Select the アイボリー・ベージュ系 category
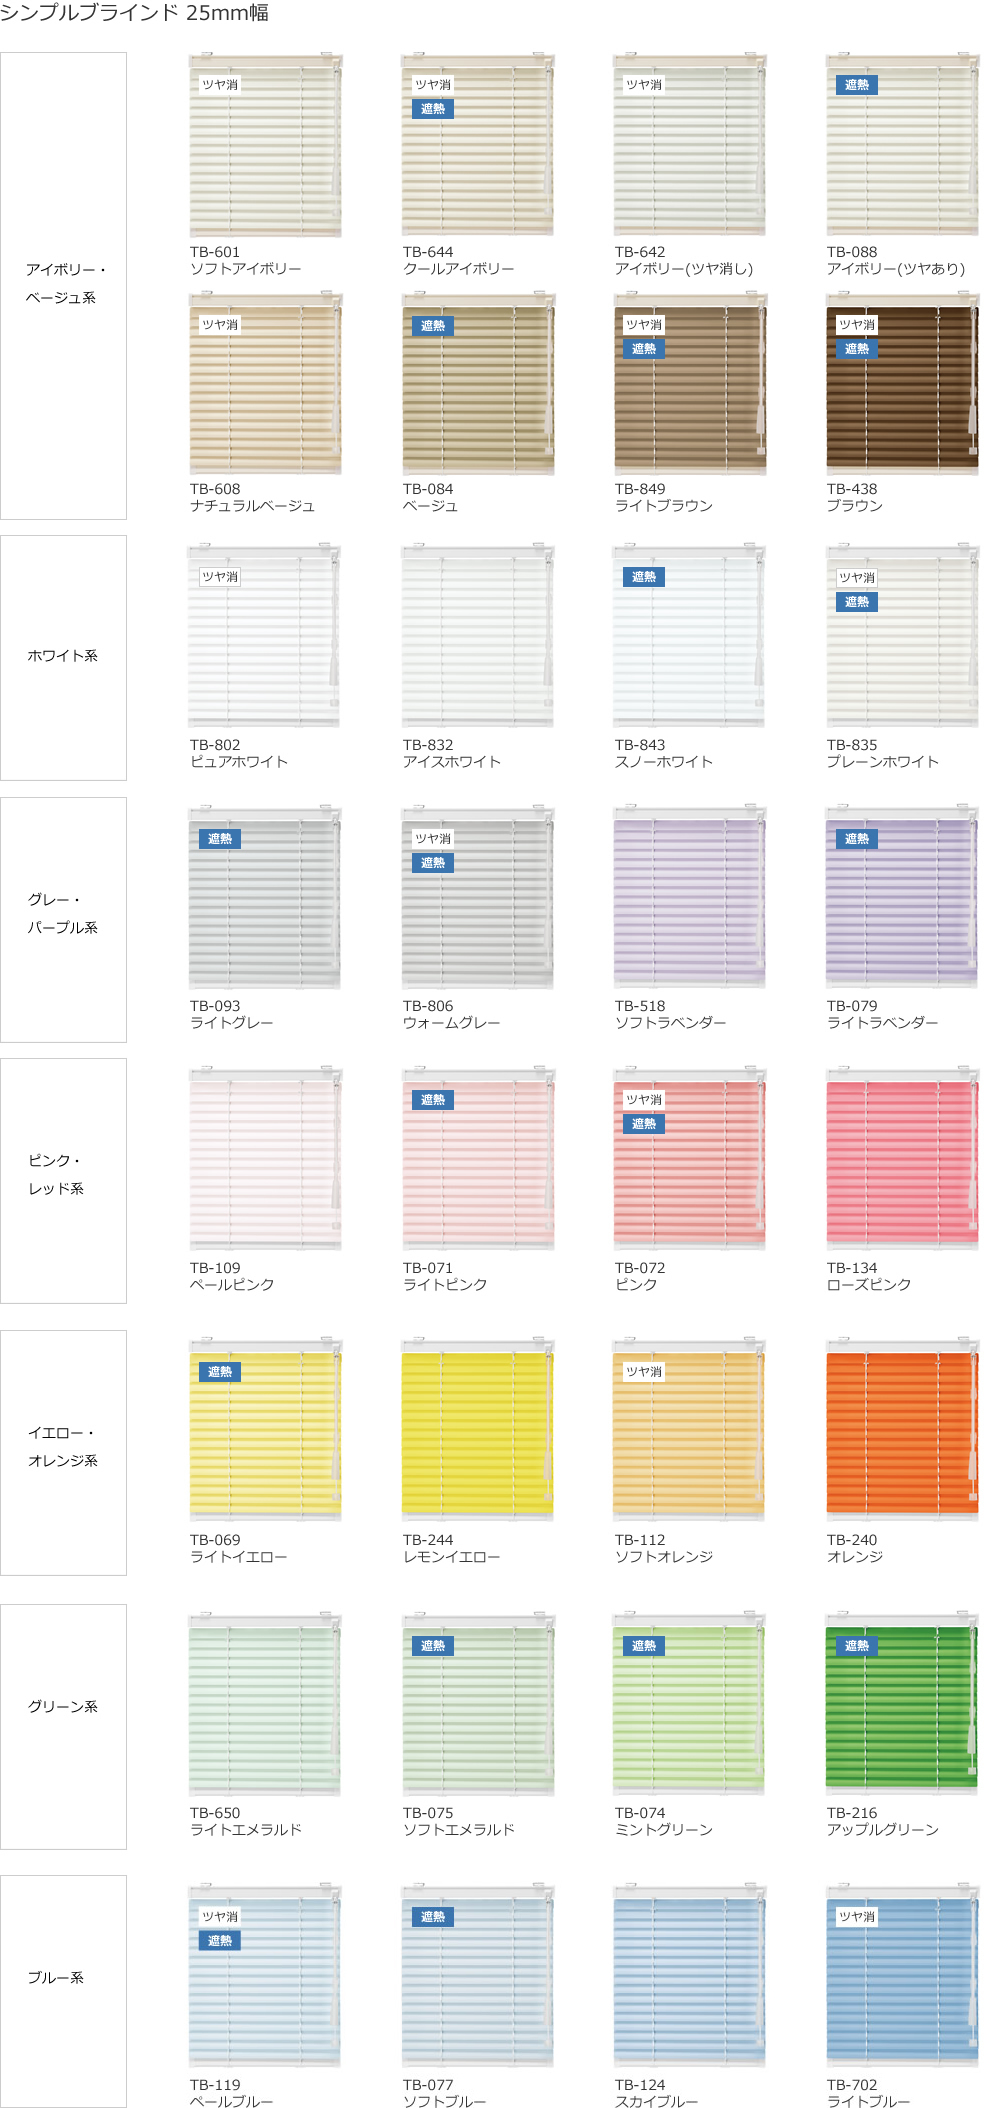987x2108 pixels. click(64, 286)
